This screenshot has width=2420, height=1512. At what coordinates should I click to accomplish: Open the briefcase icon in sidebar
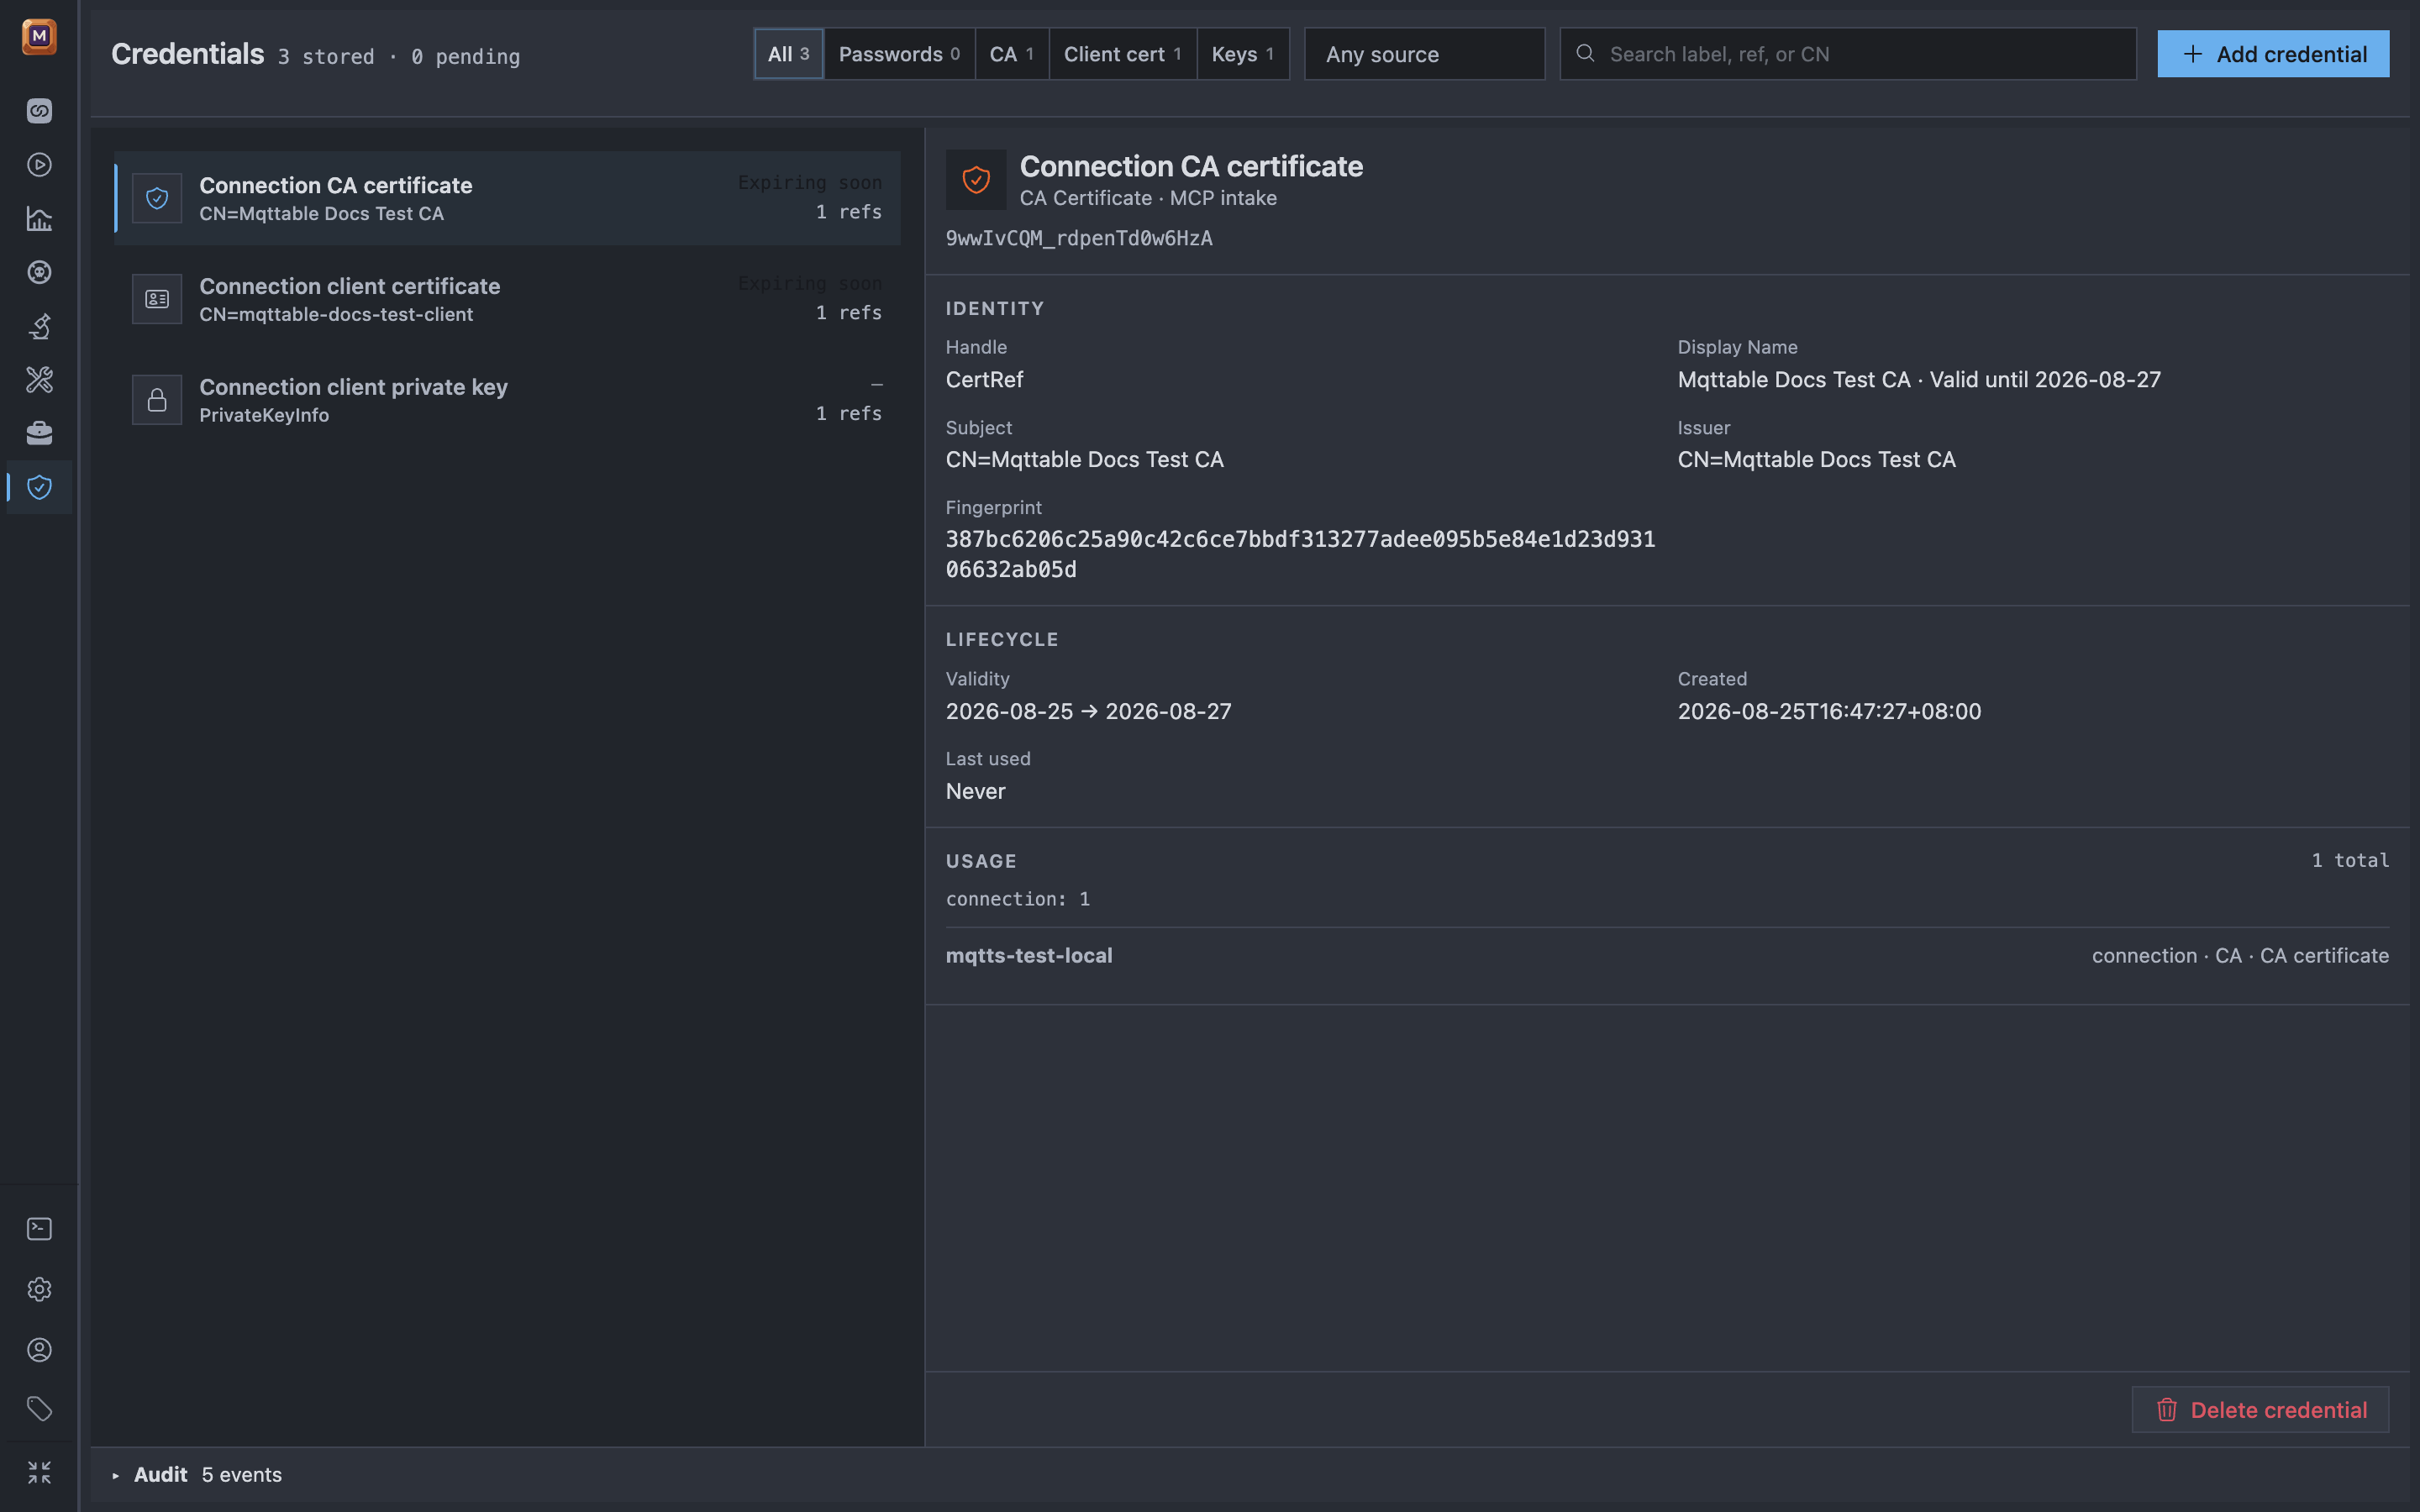click(39, 433)
